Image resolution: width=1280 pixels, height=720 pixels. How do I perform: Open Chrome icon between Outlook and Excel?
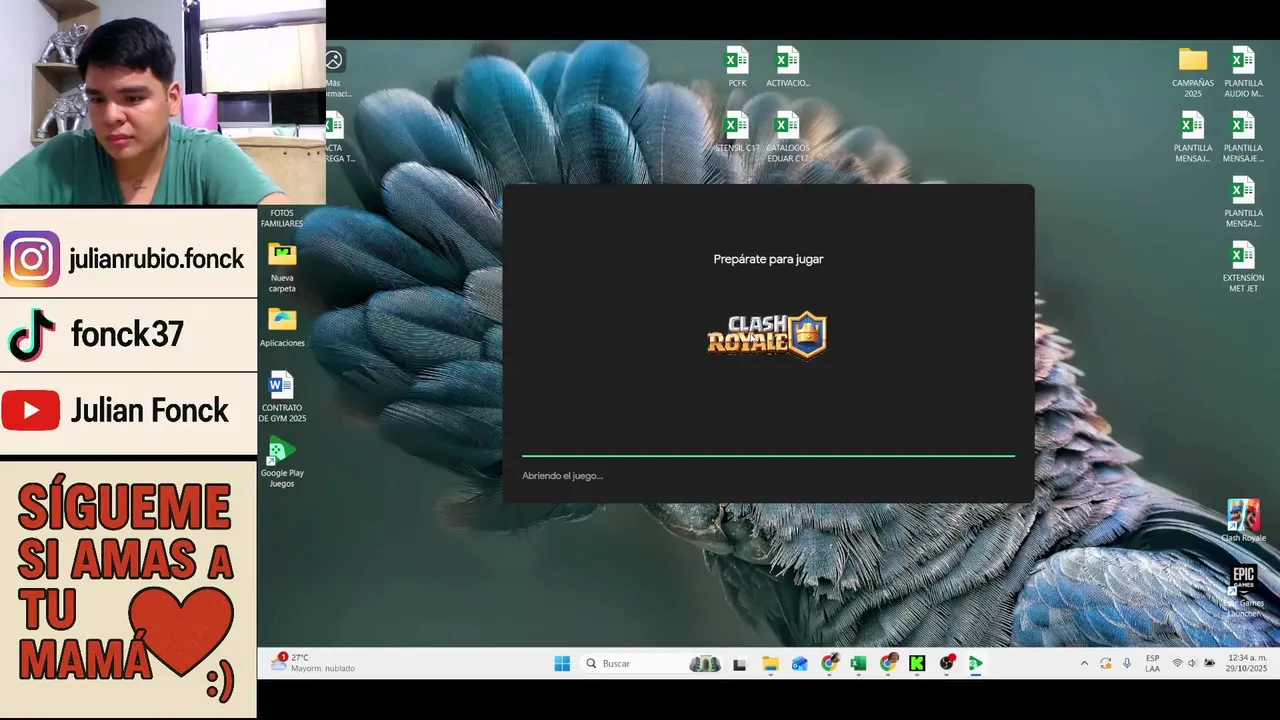click(829, 663)
